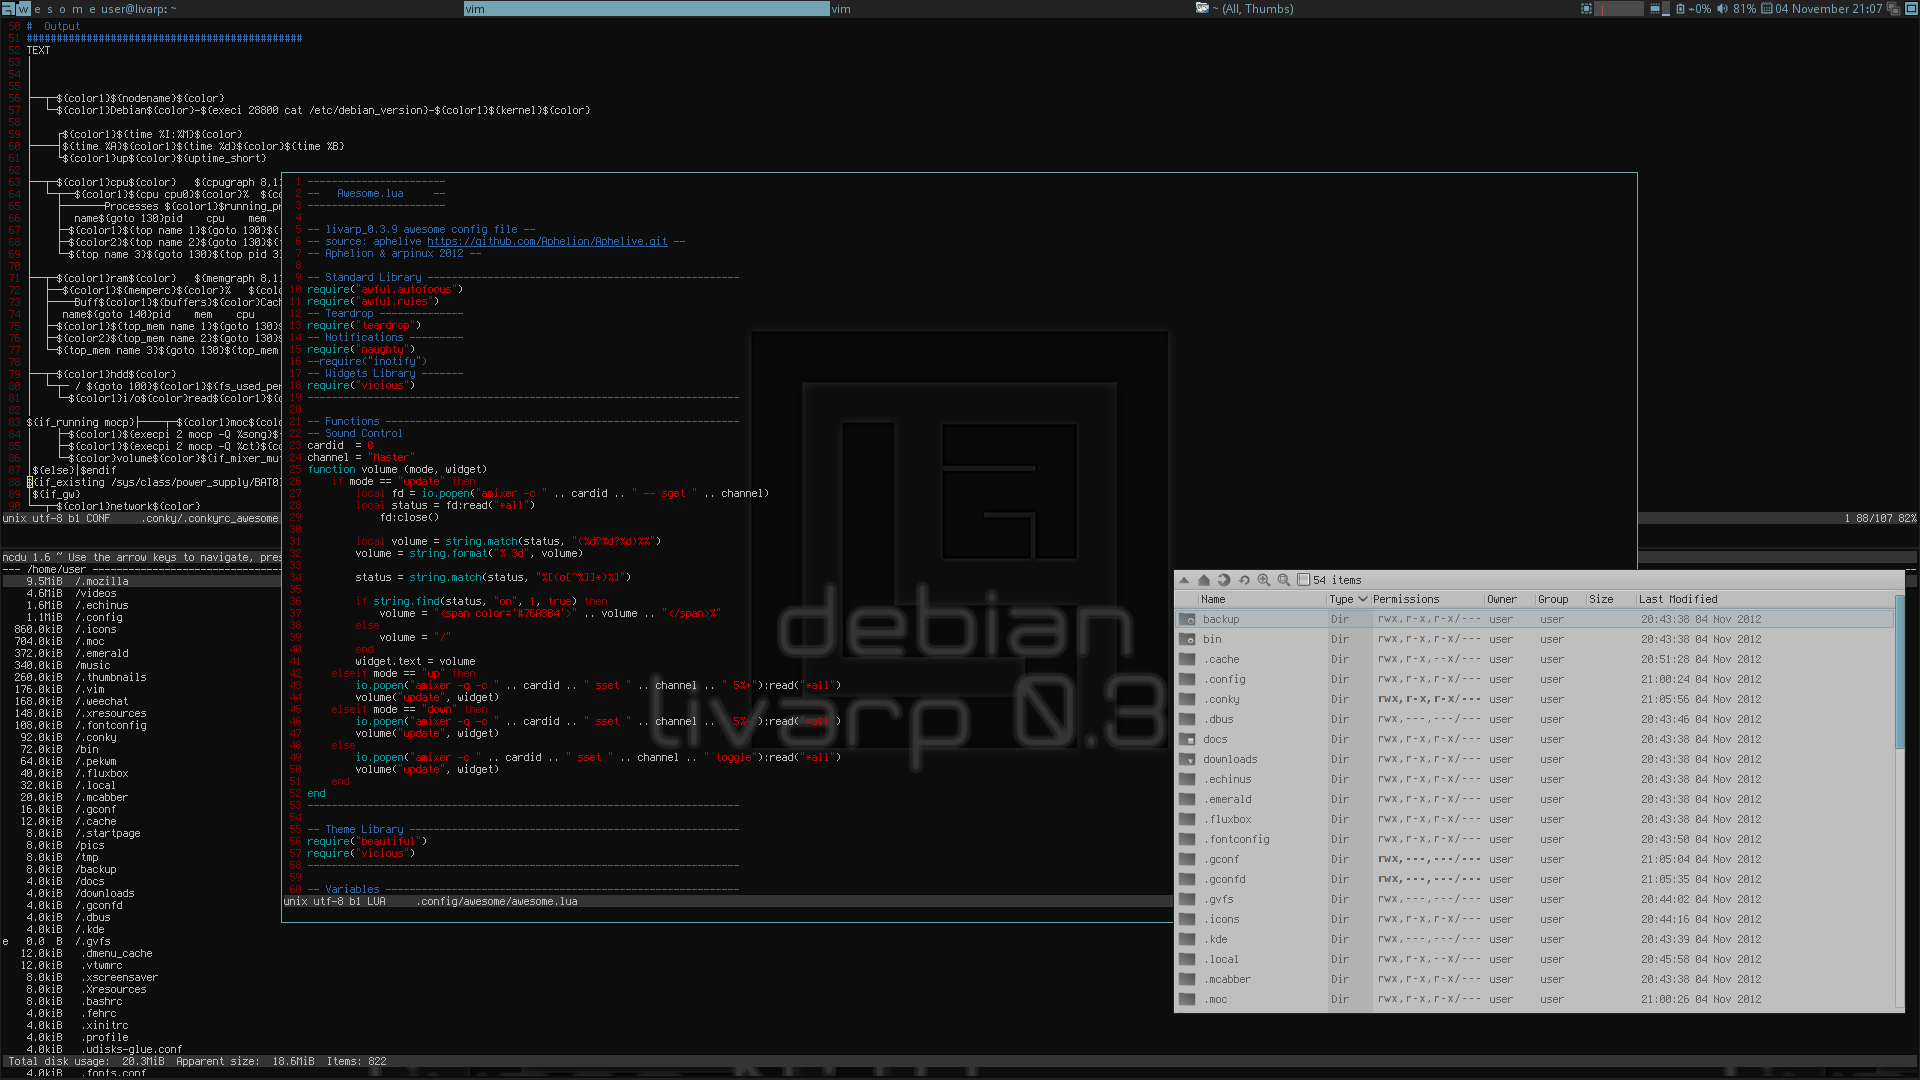Select the downloads folder icon
1920x1080 pixels.
(x=1187, y=759)
